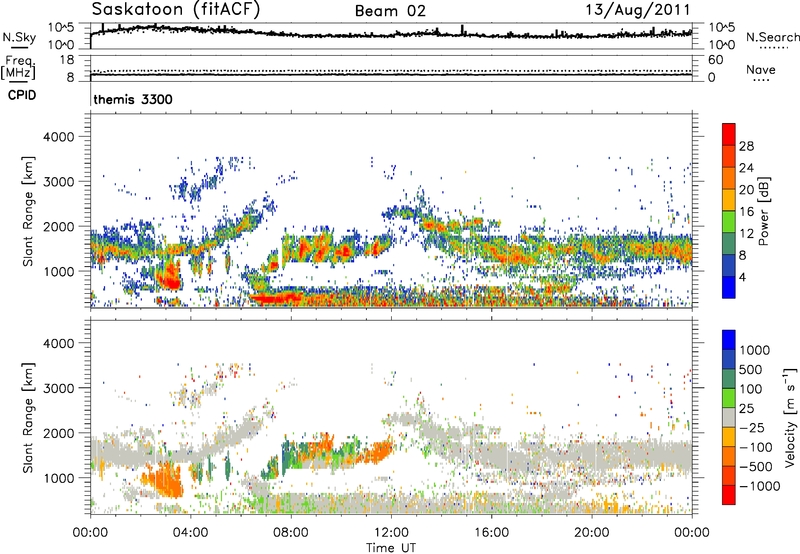Click the '08:00' time tick label
800x554 pixels.
point(291,533)
